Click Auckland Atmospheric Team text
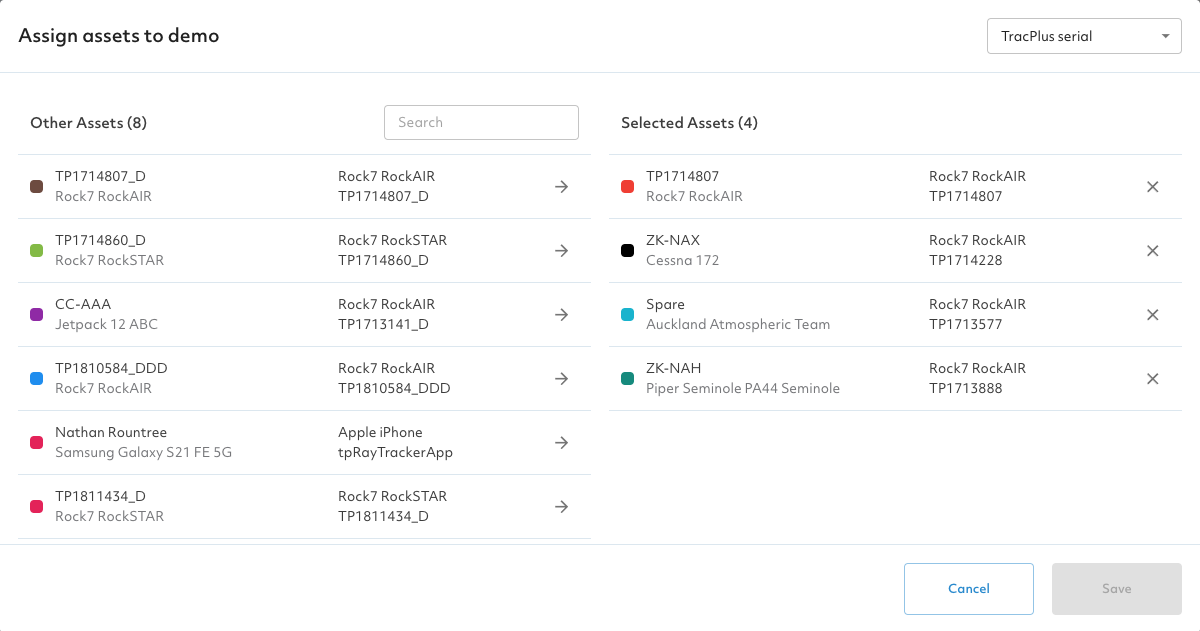The image size is (1200, 631). pyautogui.click(x=738, y=324)
